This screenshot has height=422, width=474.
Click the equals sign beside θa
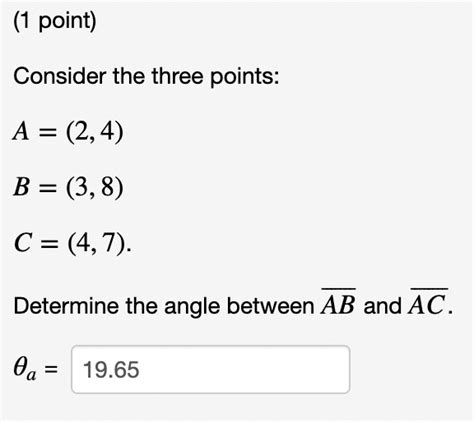click(x=51, y=369)
